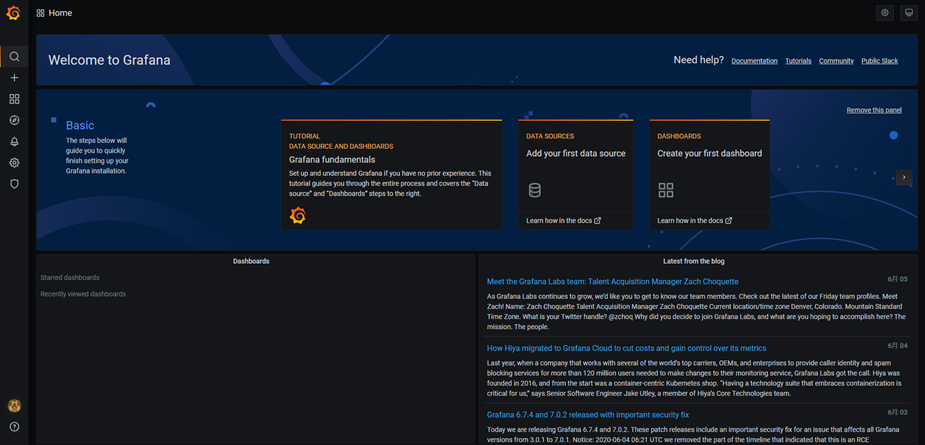Open the Help question mark icon
Image resolution: width=925 pixels, height=445 pixels.
pyautogui.click(x=14, y=427)
